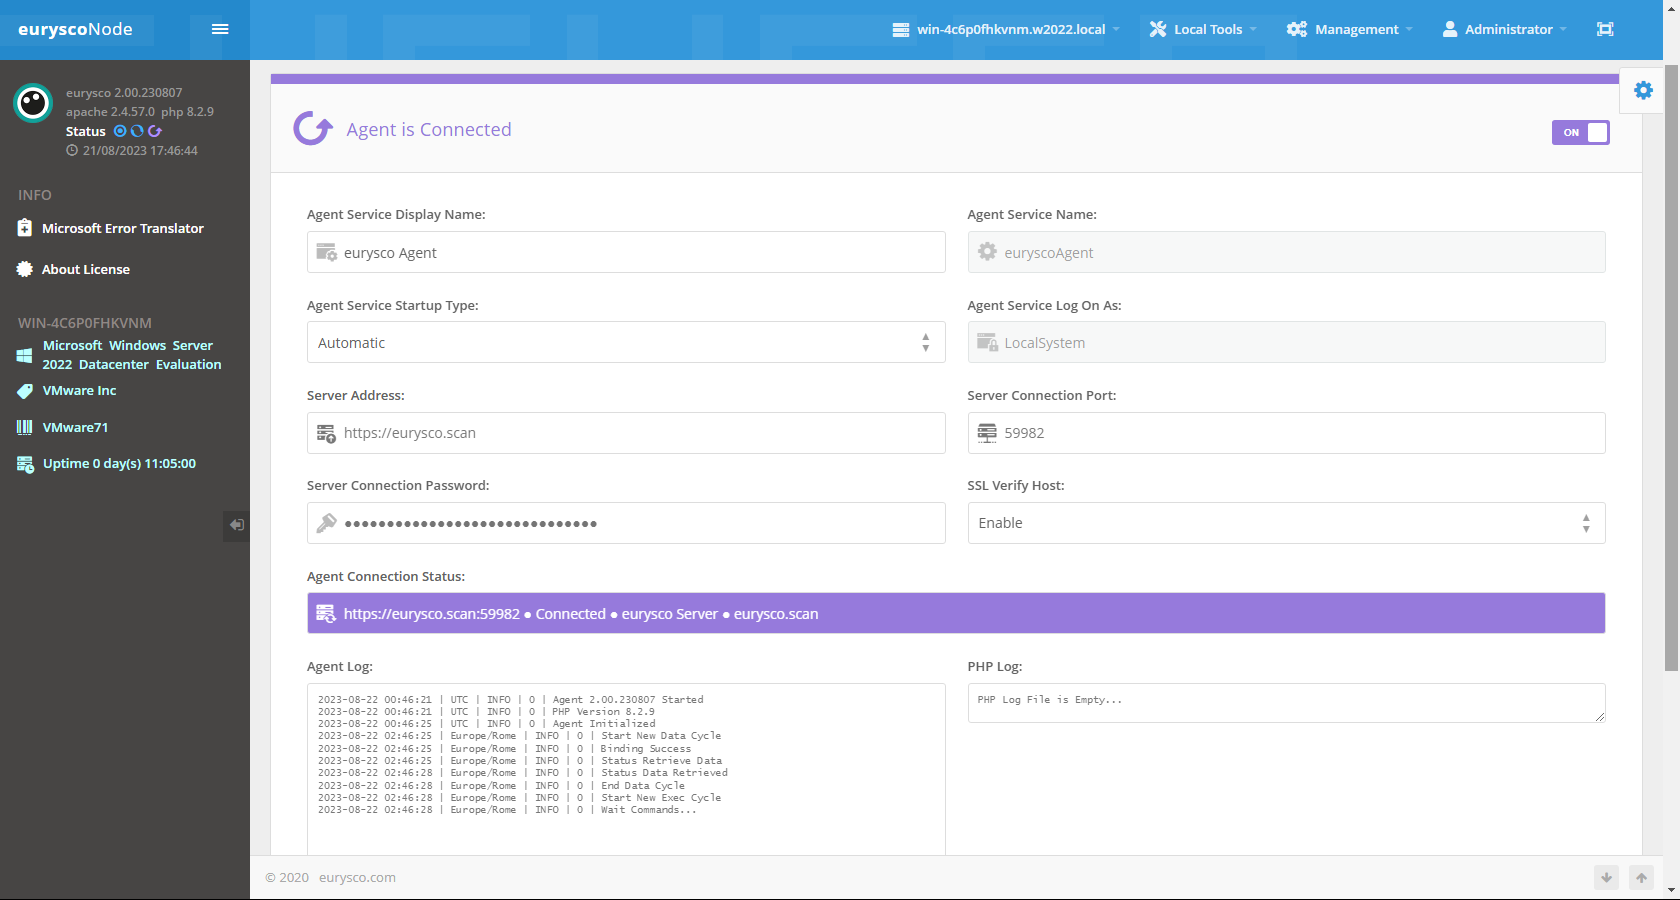Click the disabled euryscoAgent service name field

pos(1286,252)
